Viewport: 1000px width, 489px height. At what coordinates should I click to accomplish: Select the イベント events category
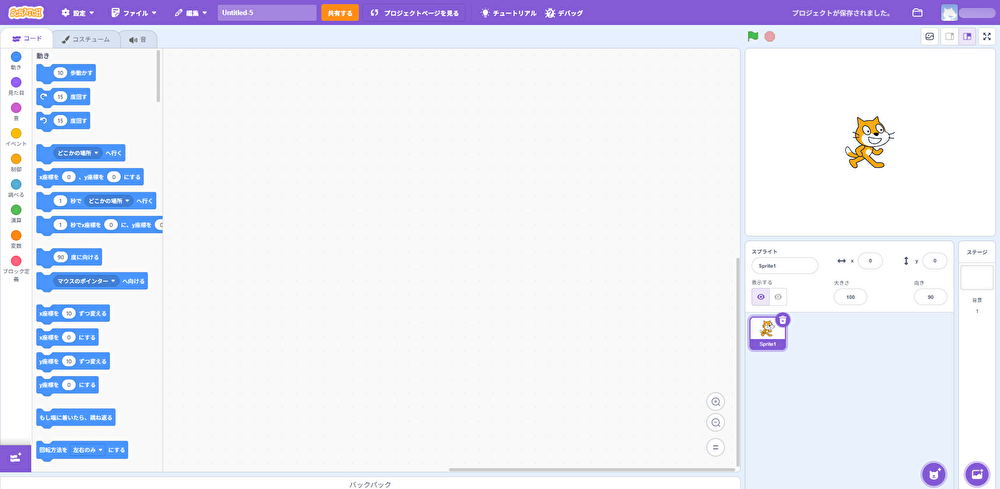(16, 137)
